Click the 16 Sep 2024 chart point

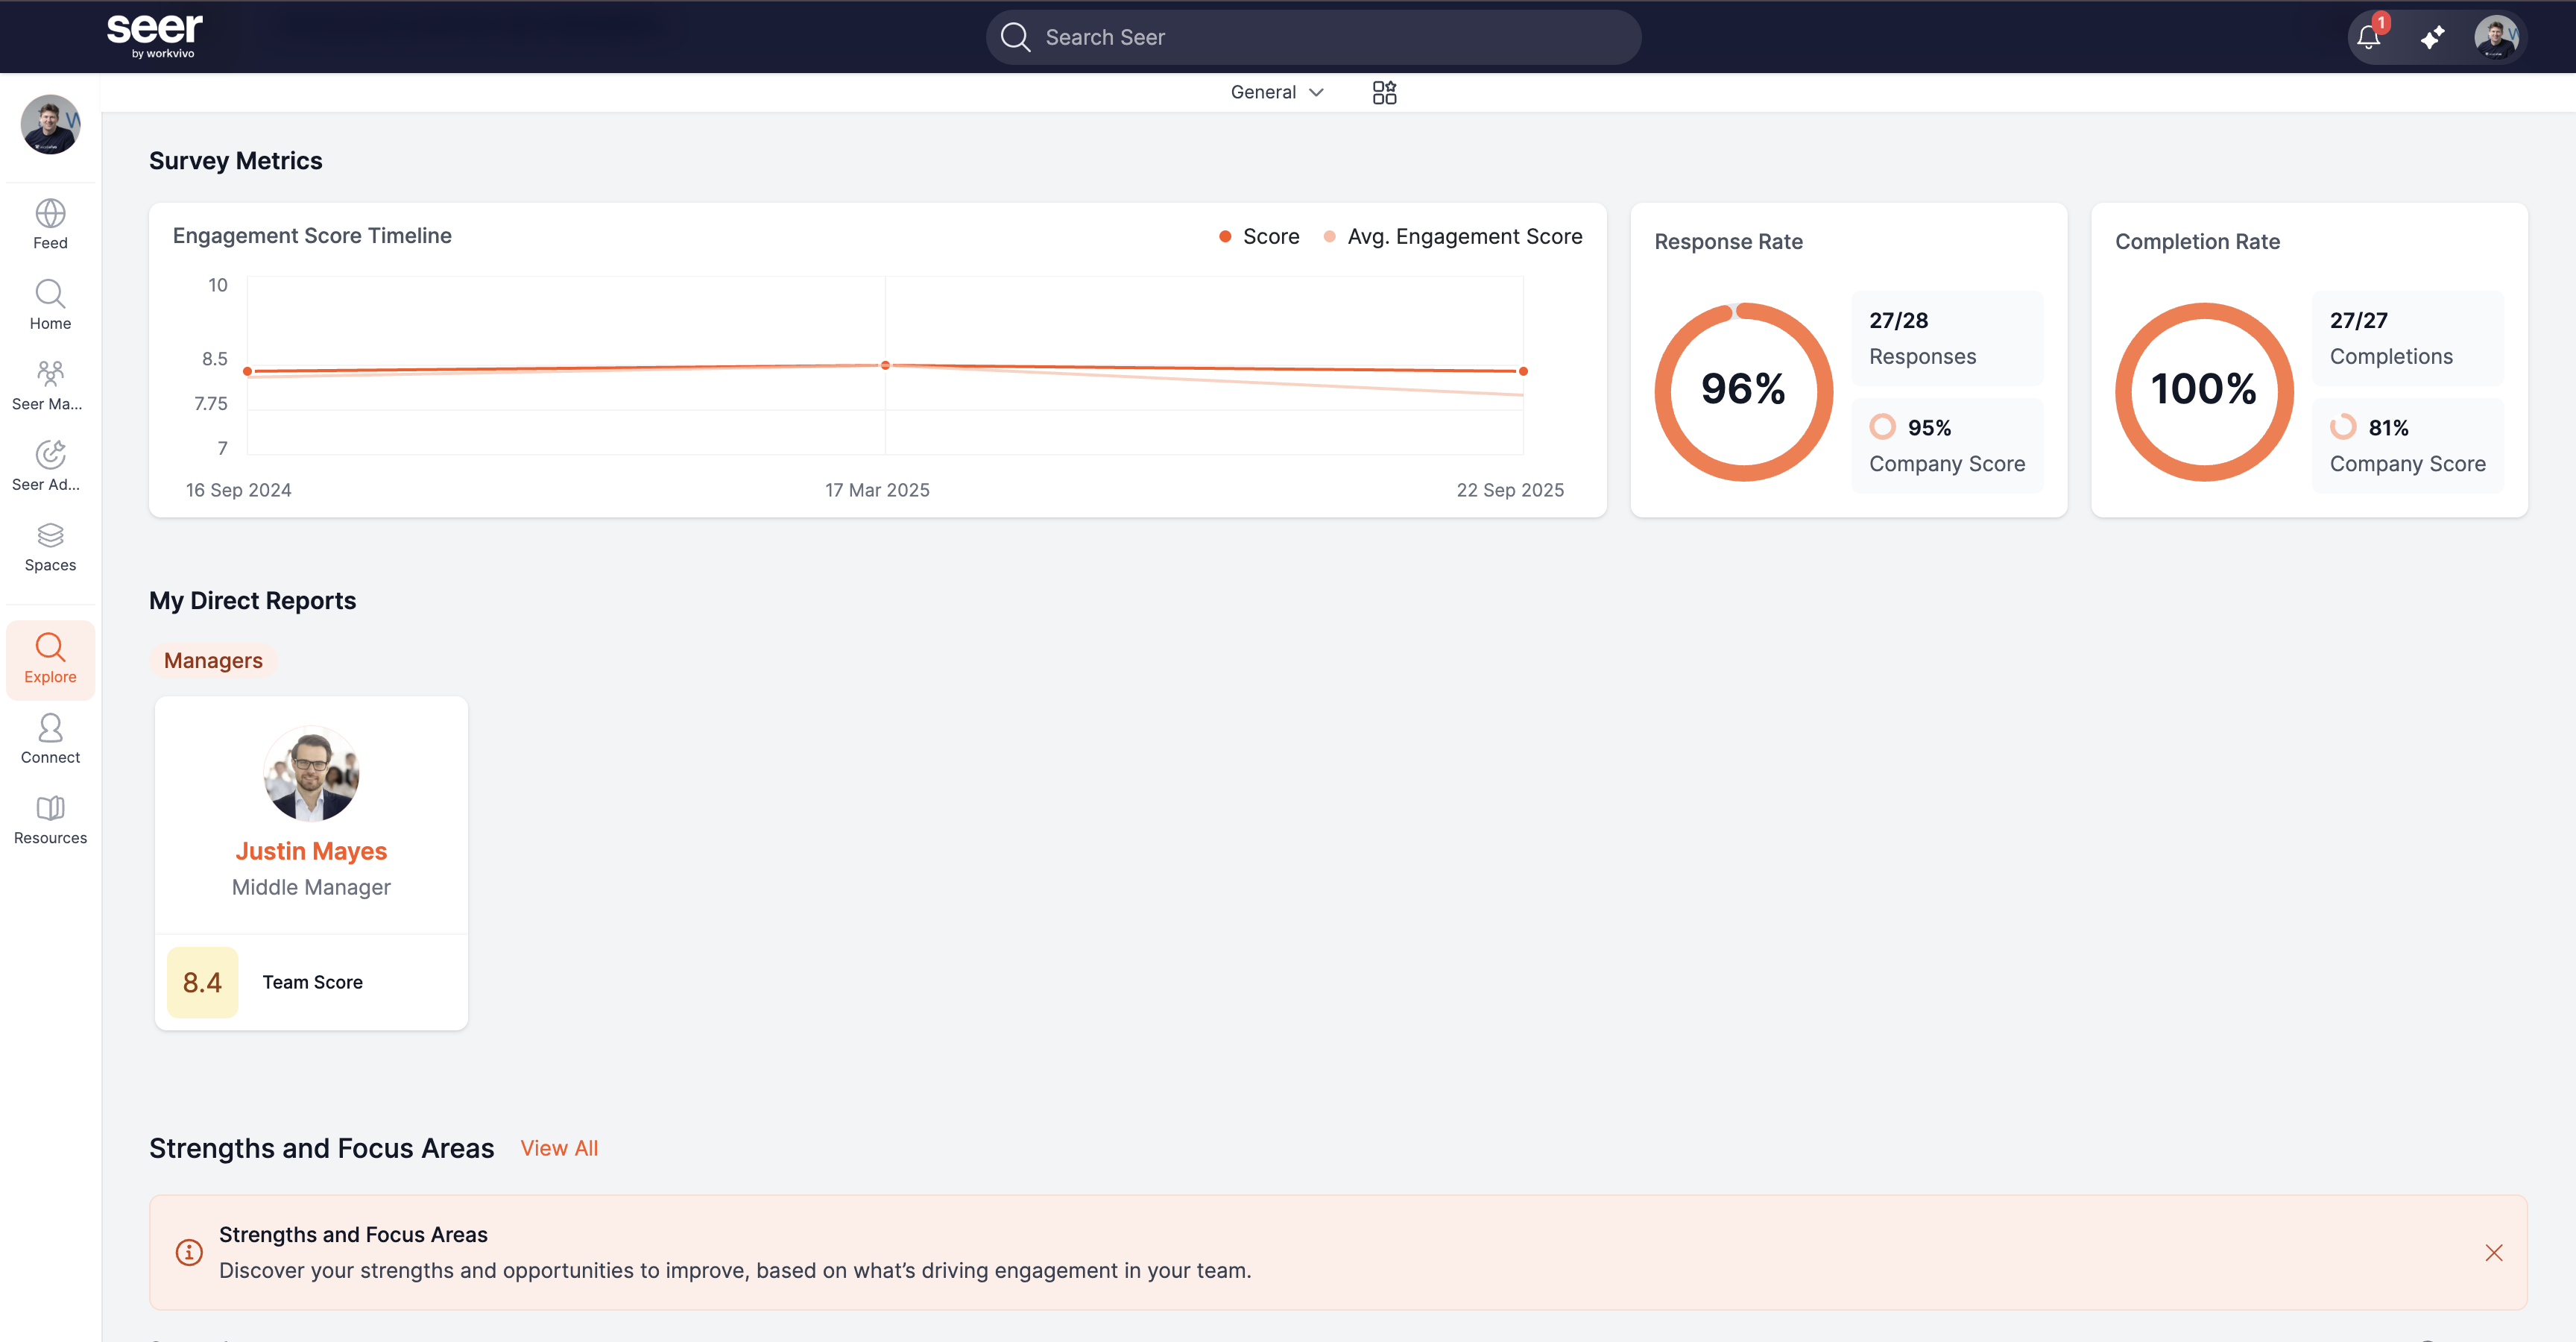248,371
